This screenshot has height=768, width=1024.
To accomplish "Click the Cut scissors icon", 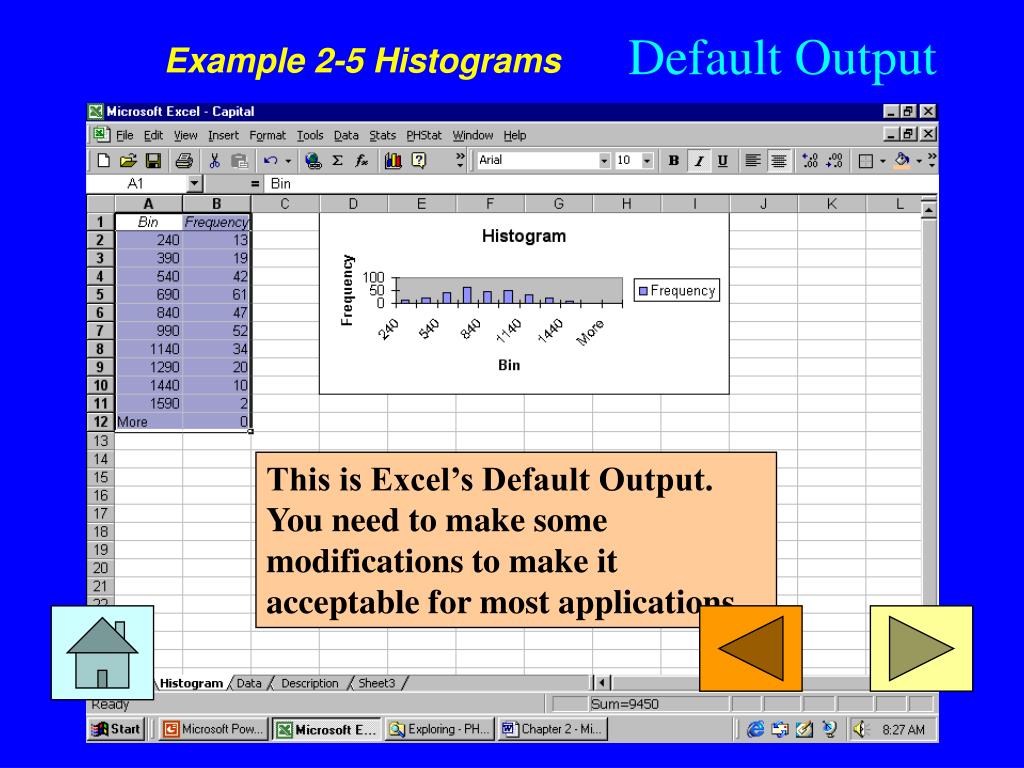I will point(214,160).
